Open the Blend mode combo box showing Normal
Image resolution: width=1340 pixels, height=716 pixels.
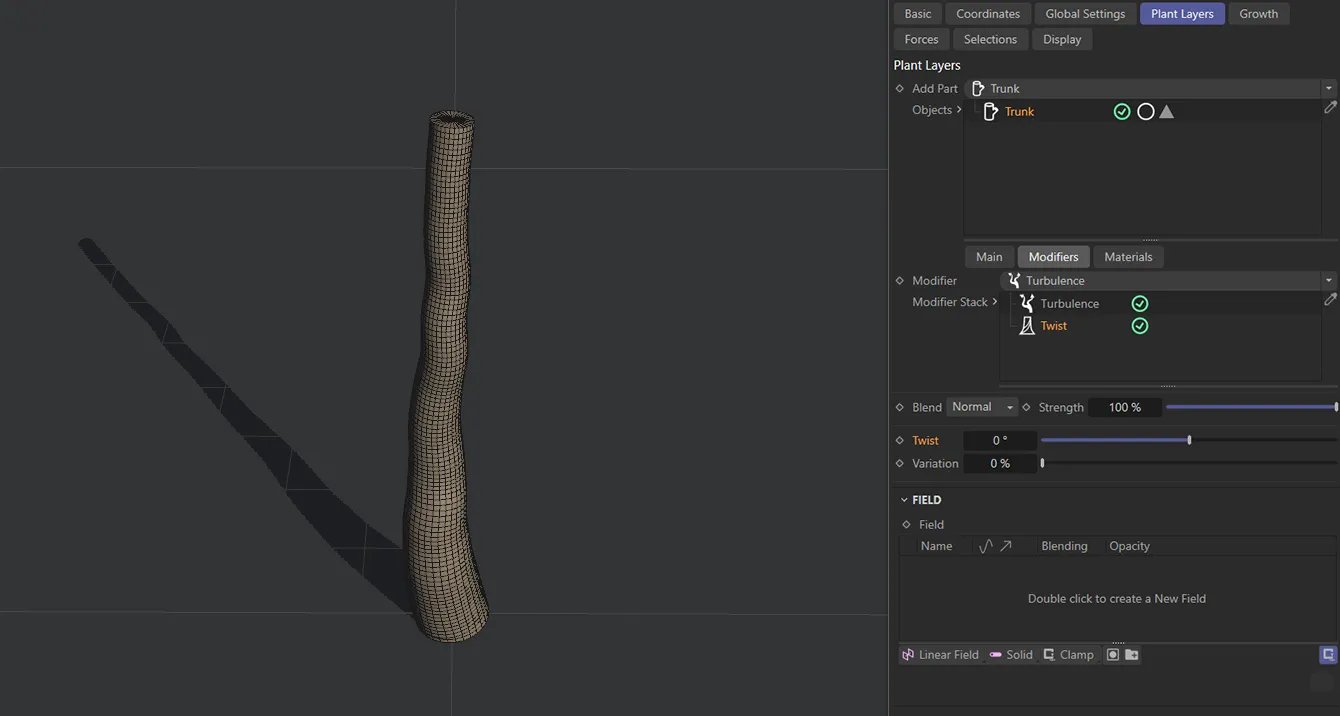coord(980,407)
